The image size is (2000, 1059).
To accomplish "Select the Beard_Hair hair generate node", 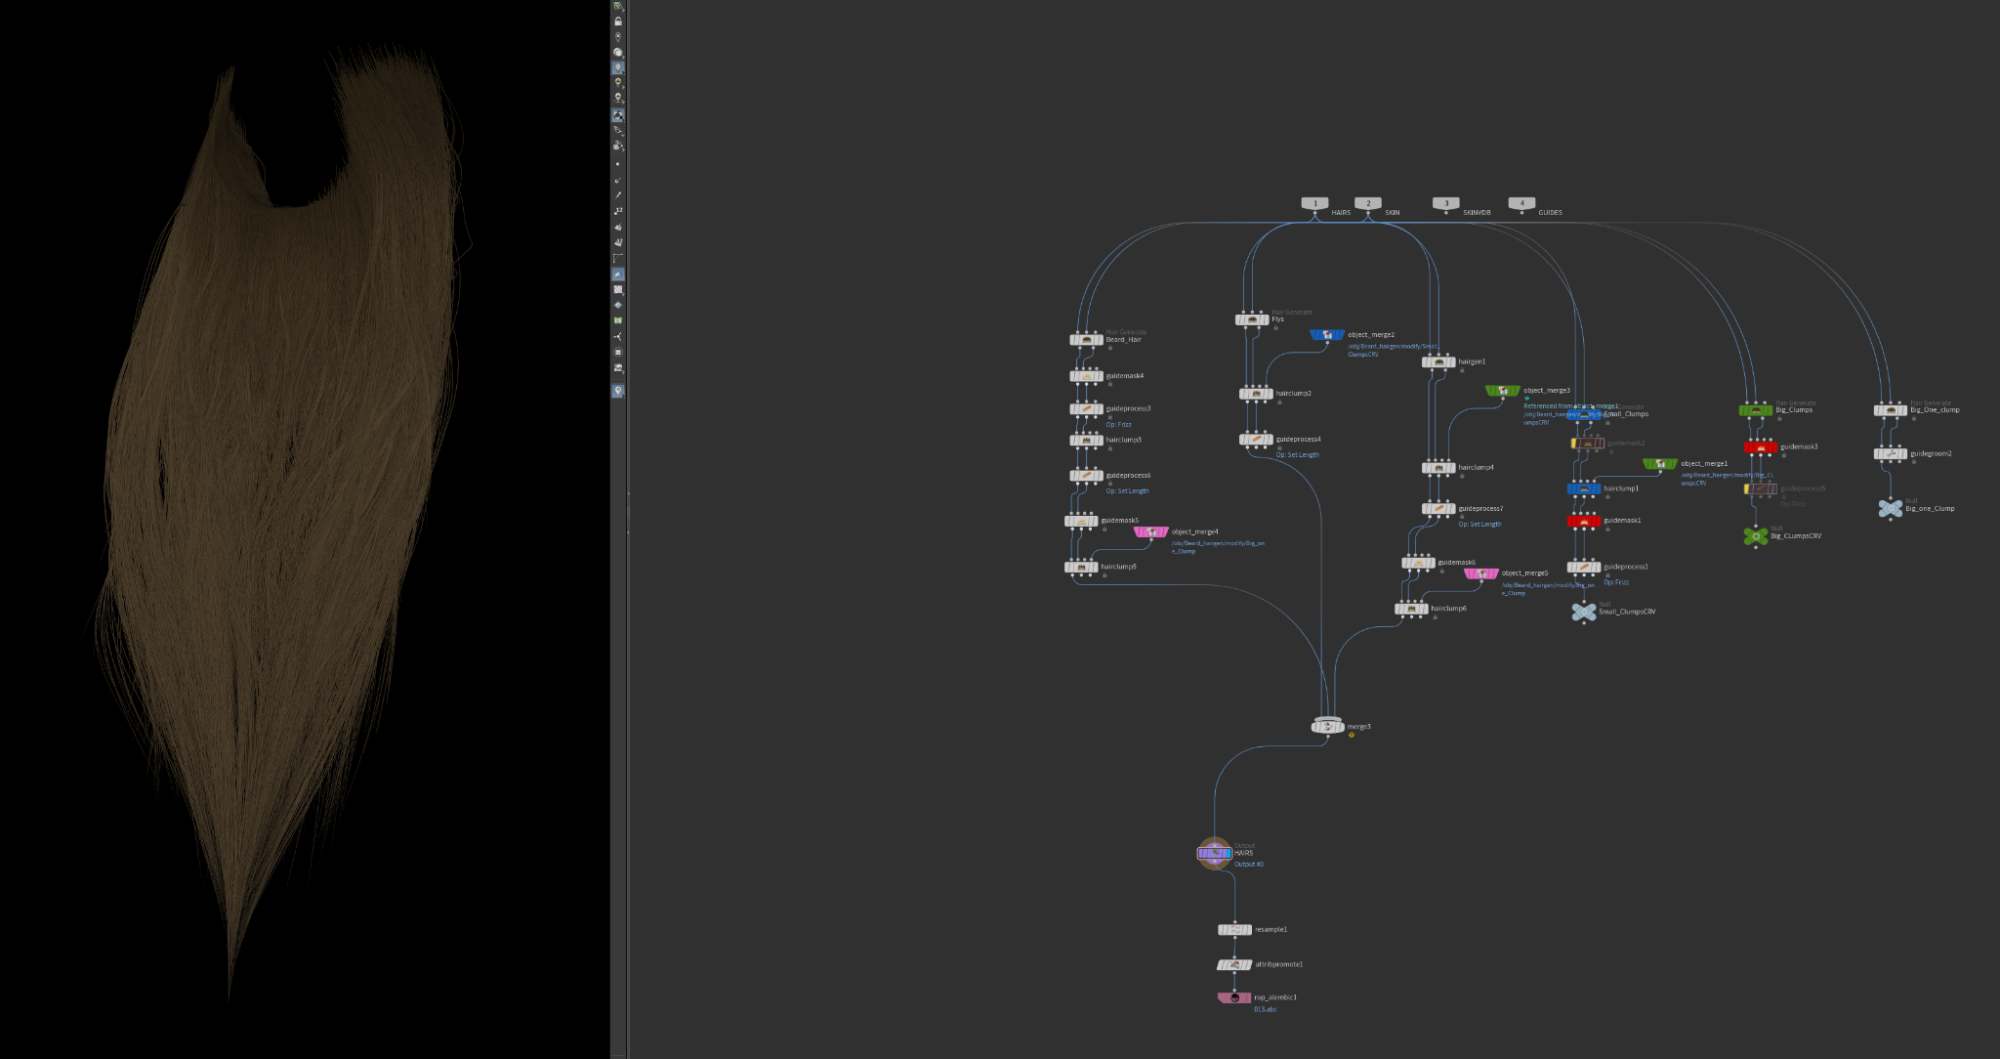I will (x=1086, y=340).
